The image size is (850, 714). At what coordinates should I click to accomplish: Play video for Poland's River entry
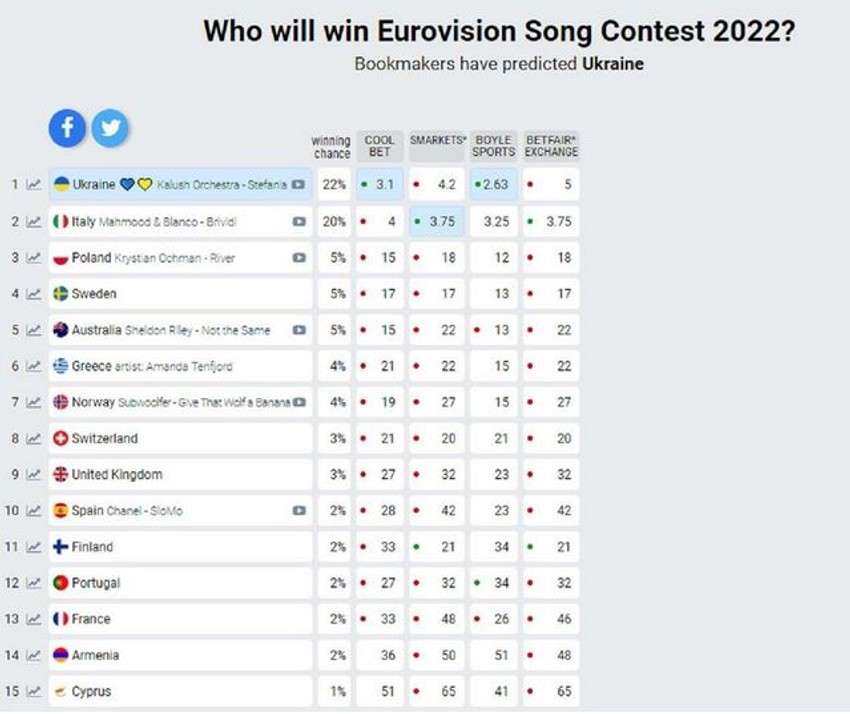click(x=299, y=258)
